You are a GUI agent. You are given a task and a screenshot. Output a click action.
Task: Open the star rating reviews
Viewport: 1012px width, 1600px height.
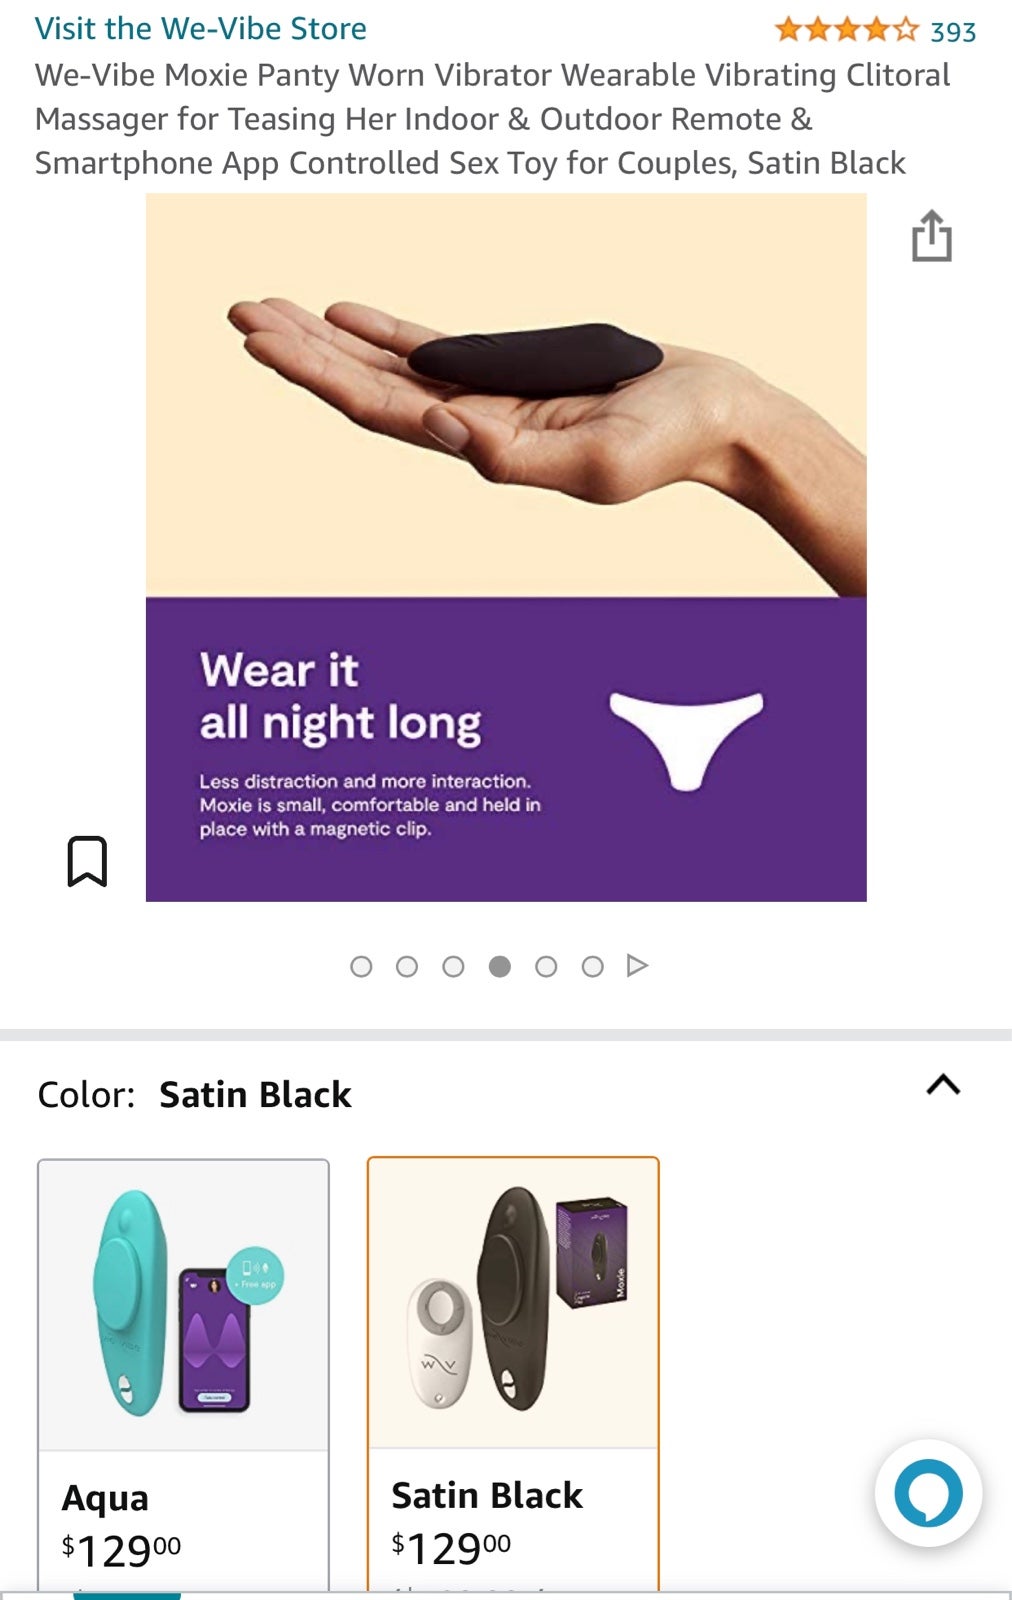tap(846, 30)
